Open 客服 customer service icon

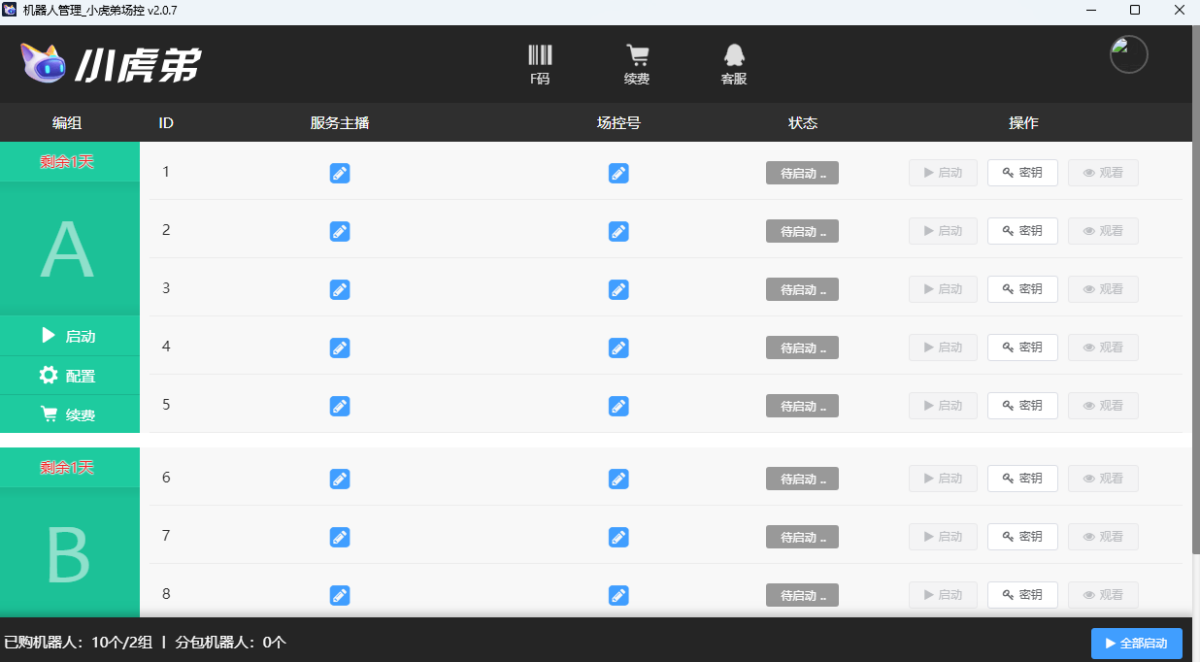(734, 63)
